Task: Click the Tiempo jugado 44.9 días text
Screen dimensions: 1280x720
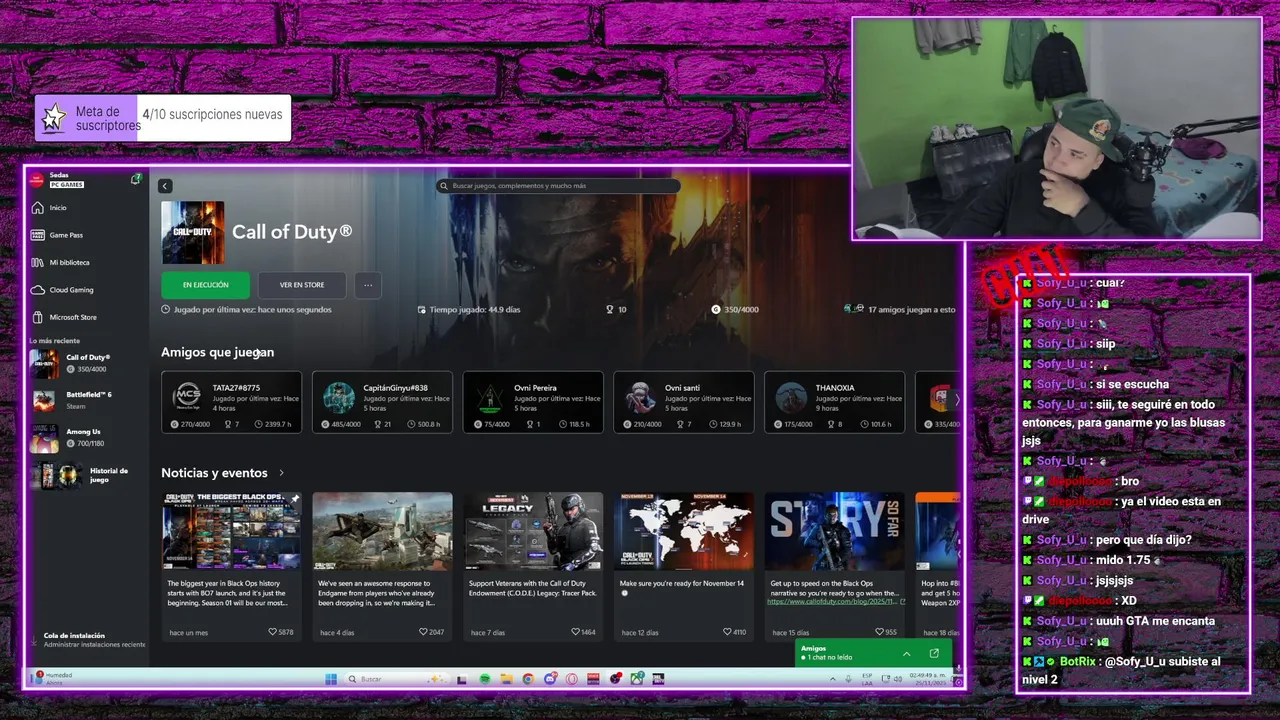Action: pyautogui.click(x=469, y=310)
